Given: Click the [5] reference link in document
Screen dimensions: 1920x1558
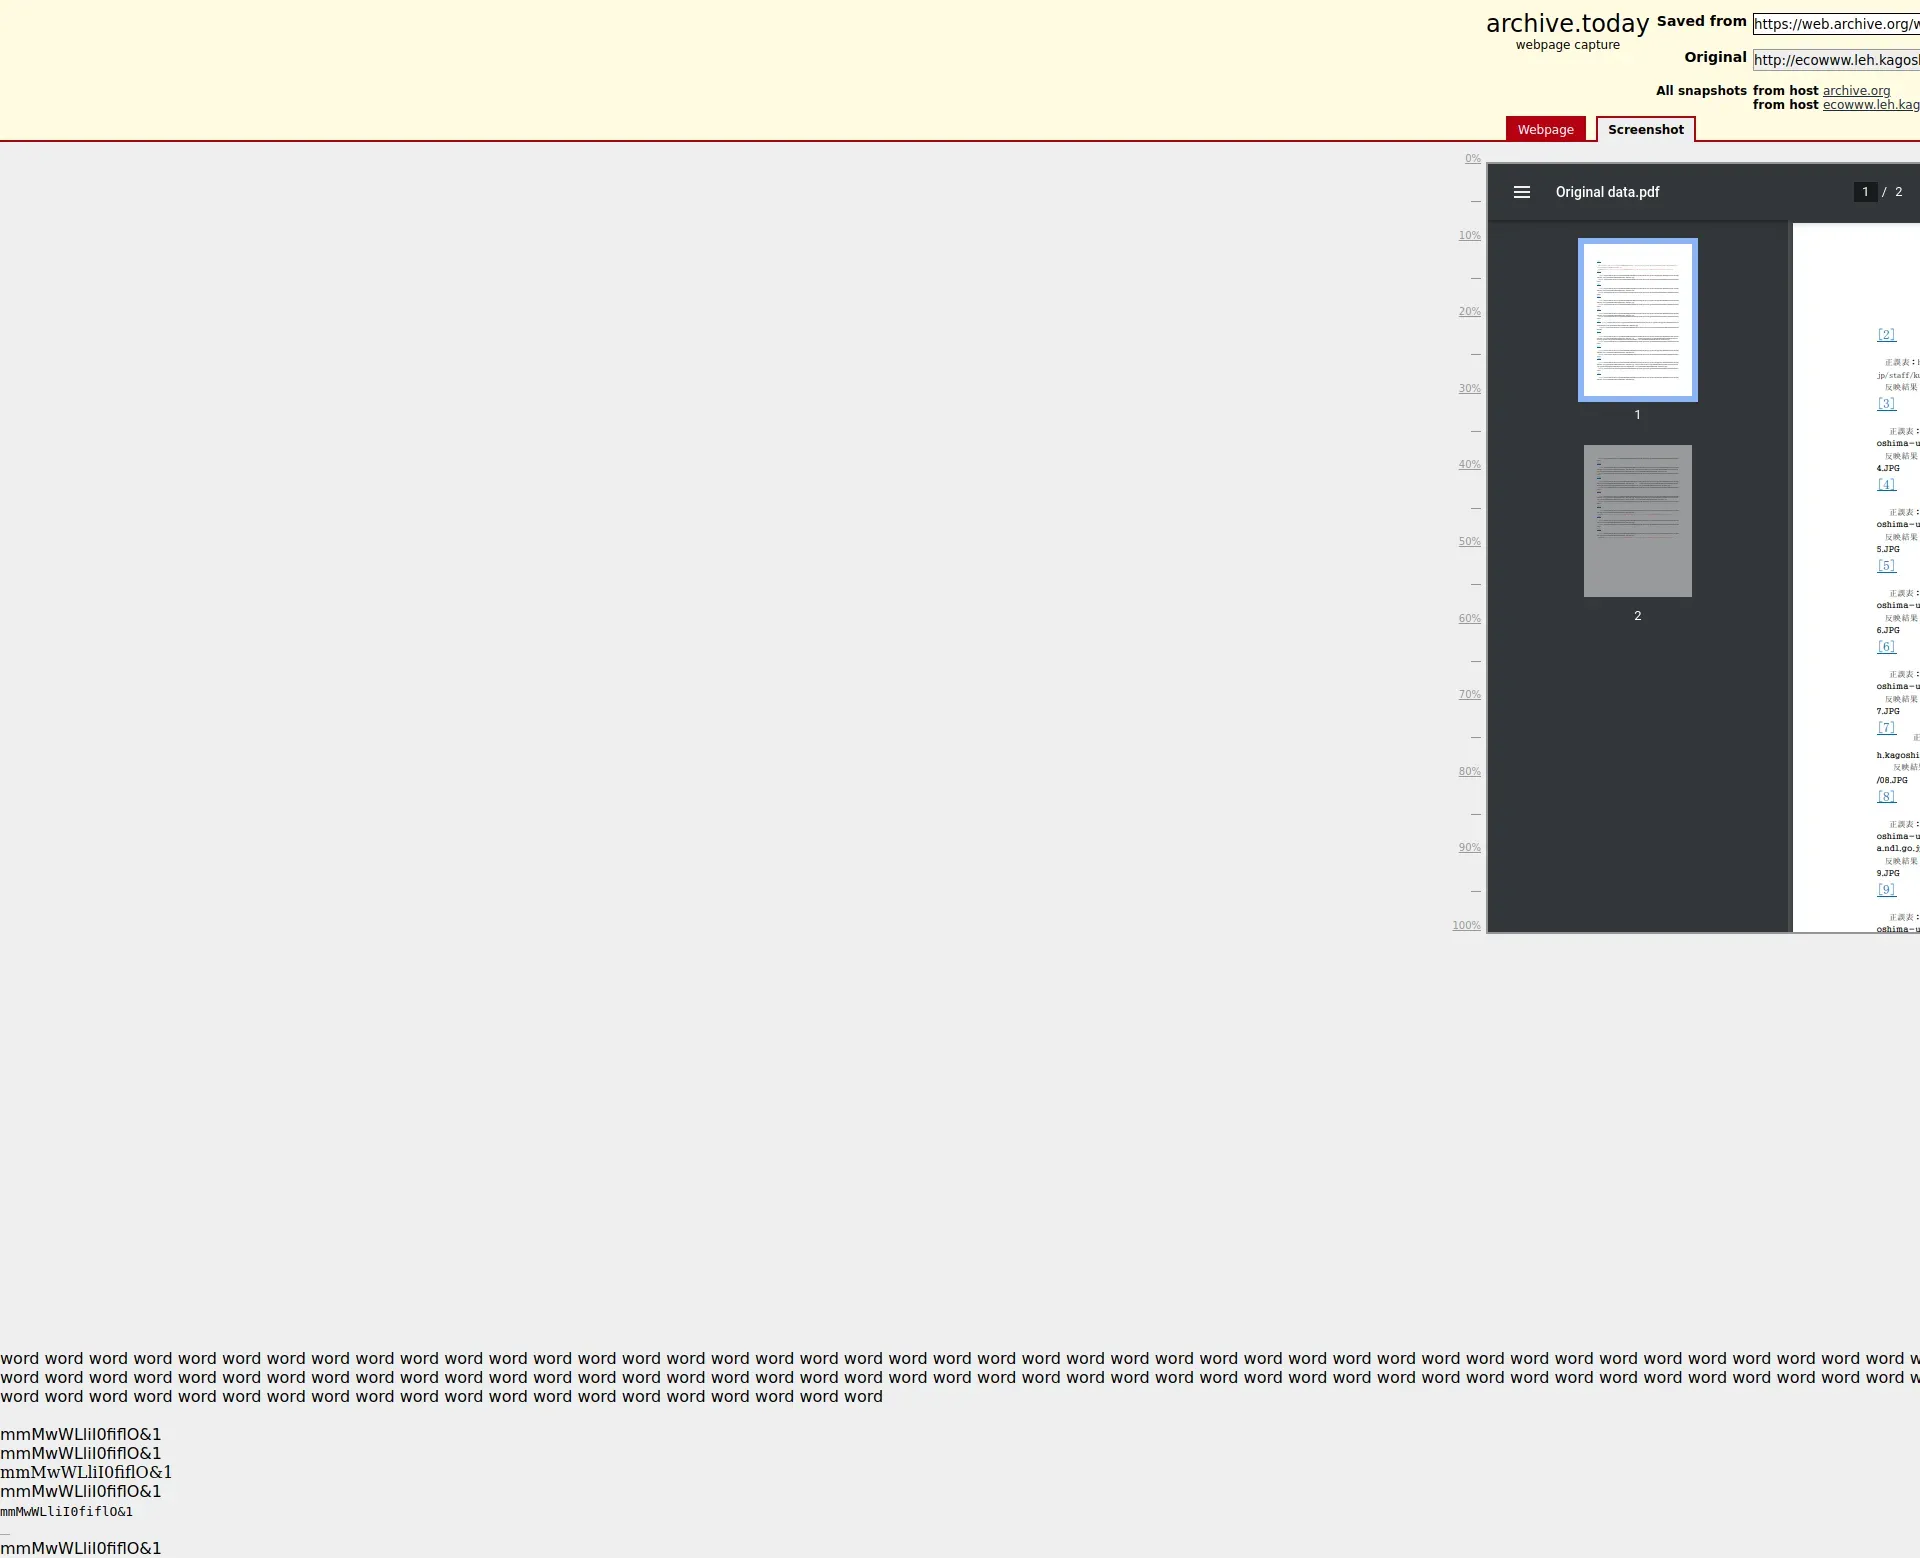Looking at the screenshot, I should coord(1886,566).
